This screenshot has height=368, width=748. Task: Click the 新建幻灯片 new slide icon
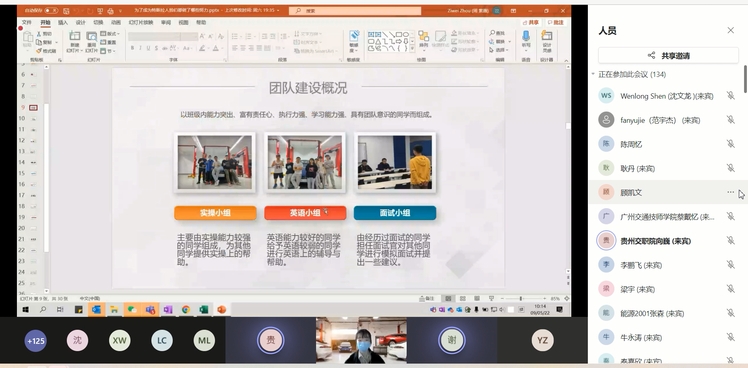75,36
